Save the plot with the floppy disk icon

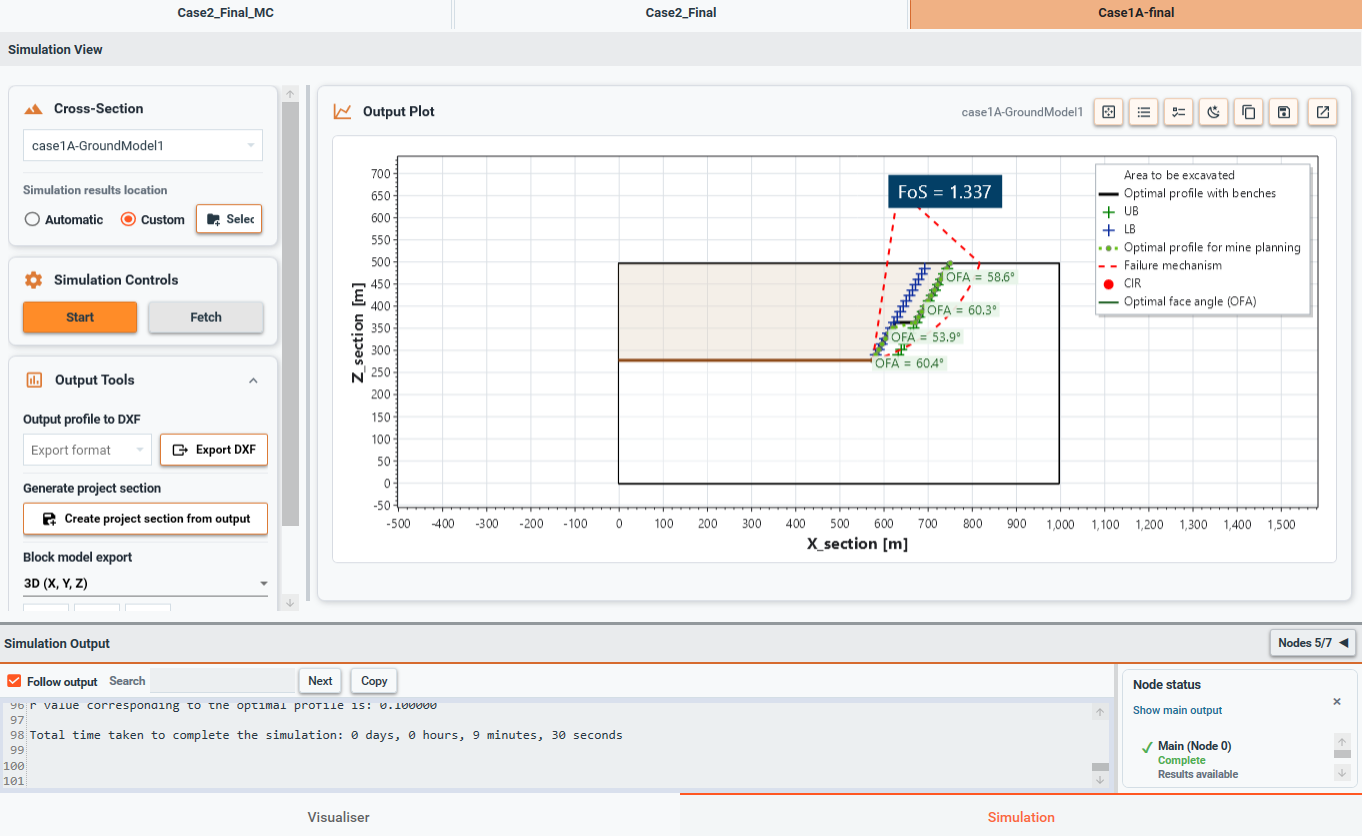coord(1283,112)
